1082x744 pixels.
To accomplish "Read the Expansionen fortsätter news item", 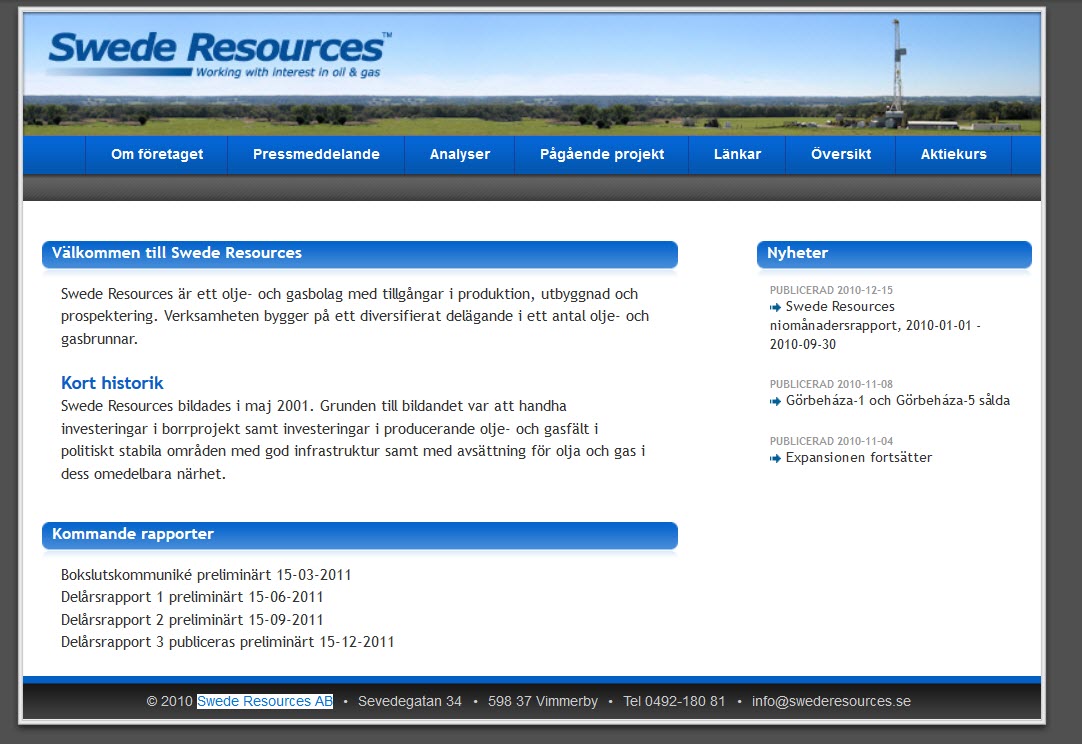I will tap(858, 458).
